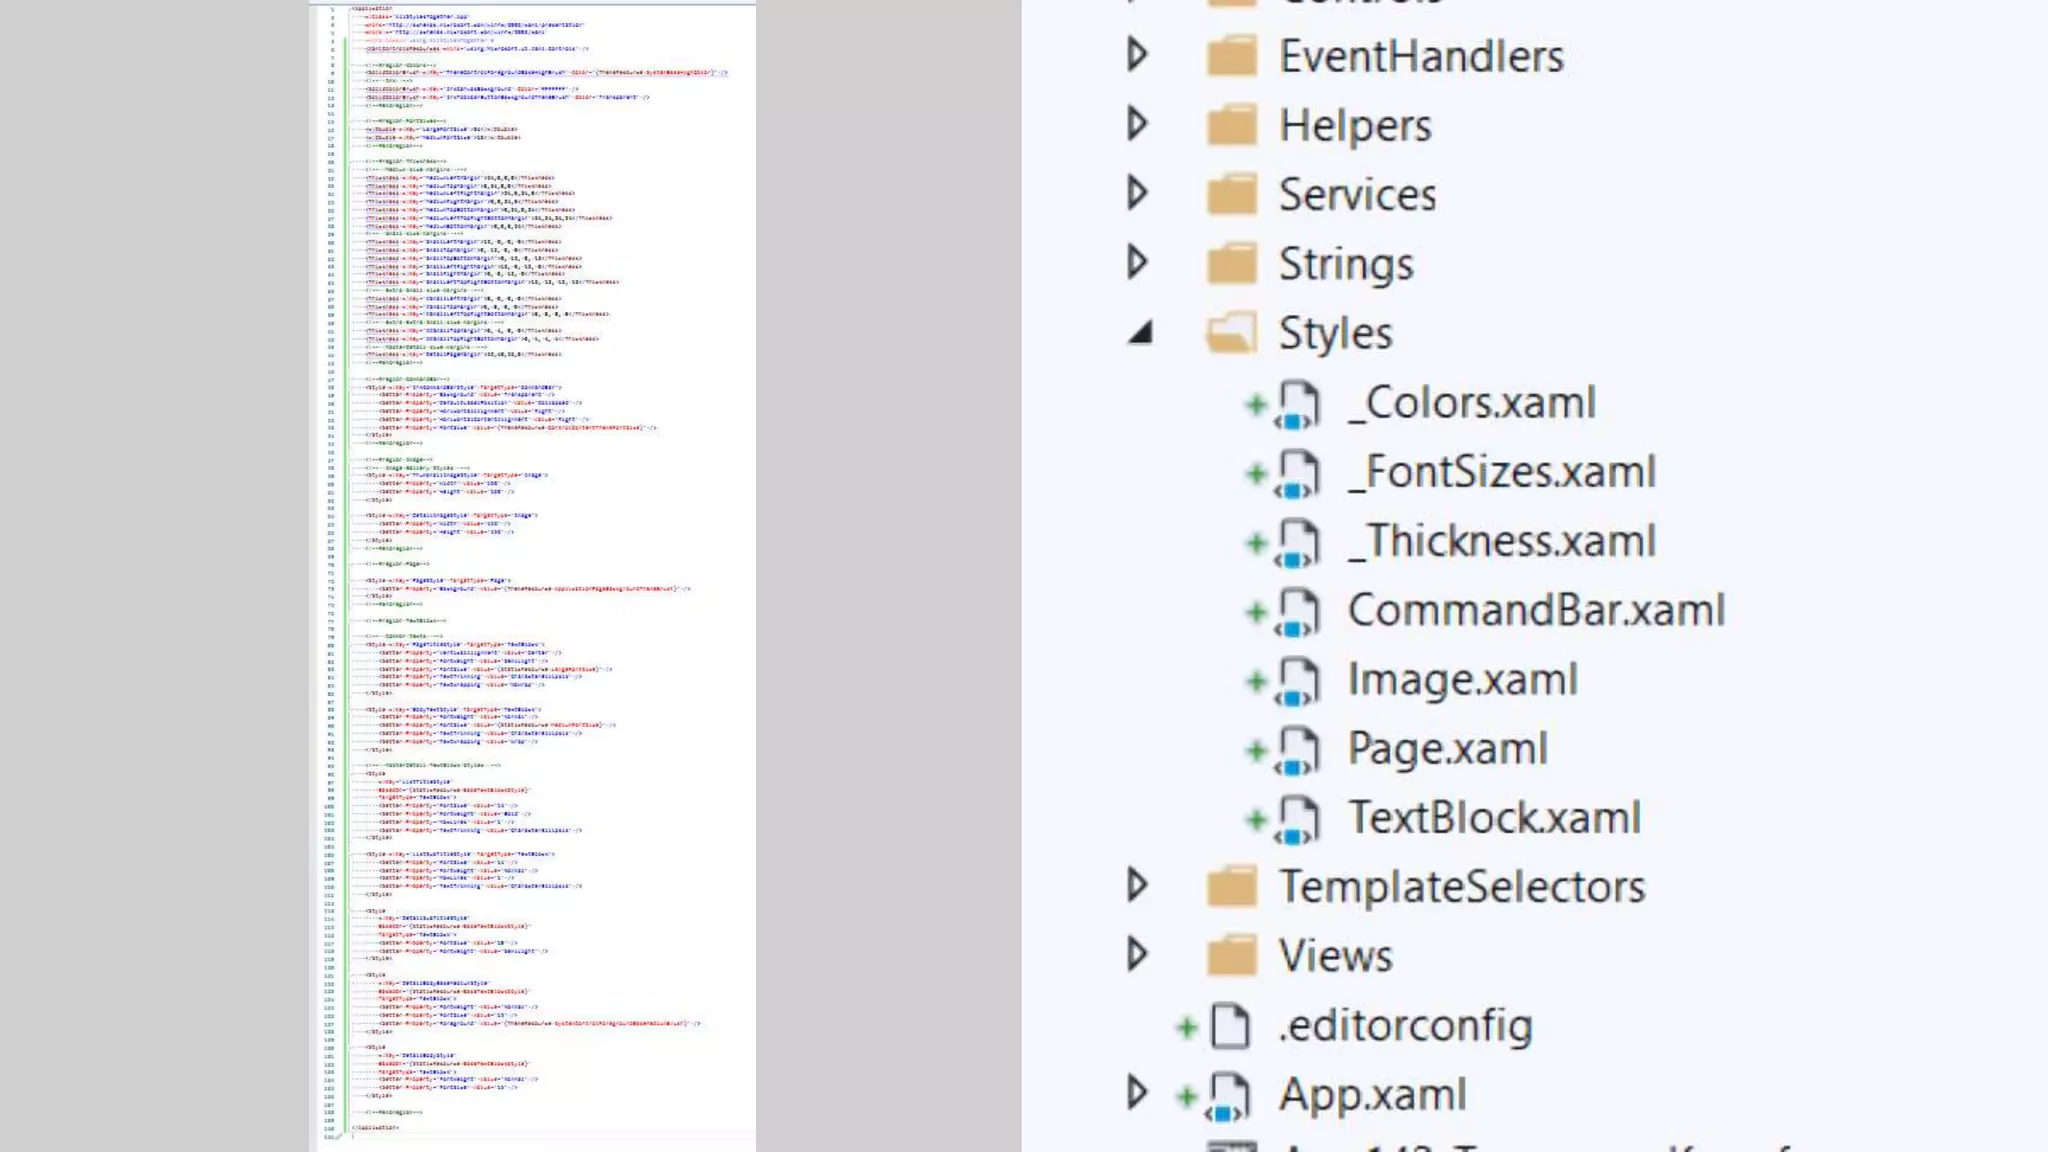Open the open Styles folder icon
This screenshot has height=1152, width=2048.
[1231, 333]
